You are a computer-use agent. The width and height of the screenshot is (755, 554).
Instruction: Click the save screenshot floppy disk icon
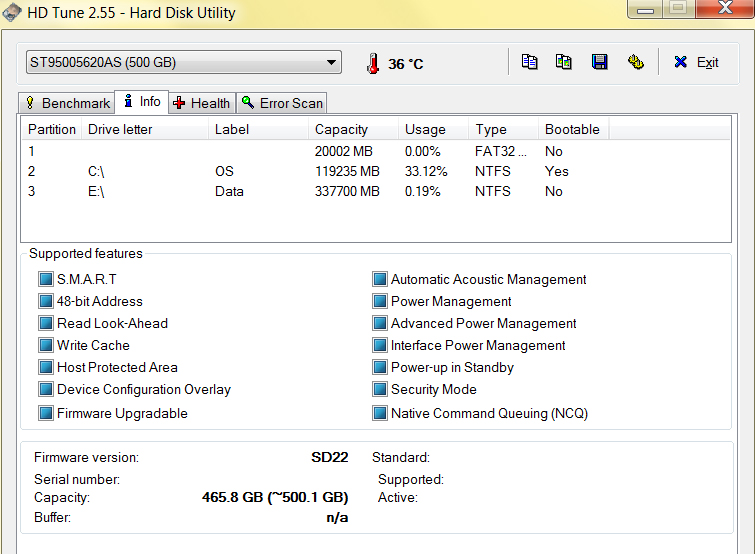tap(599, 62)
